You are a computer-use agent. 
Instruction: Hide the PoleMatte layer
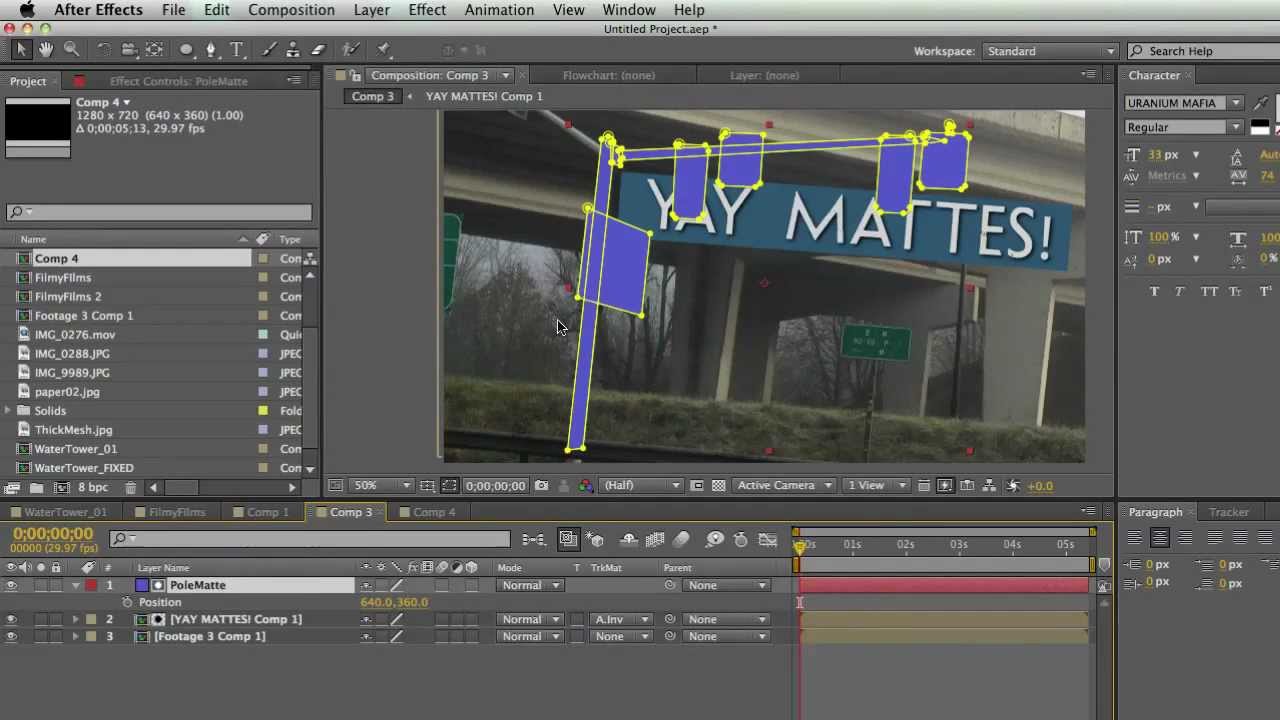[11, 585]
